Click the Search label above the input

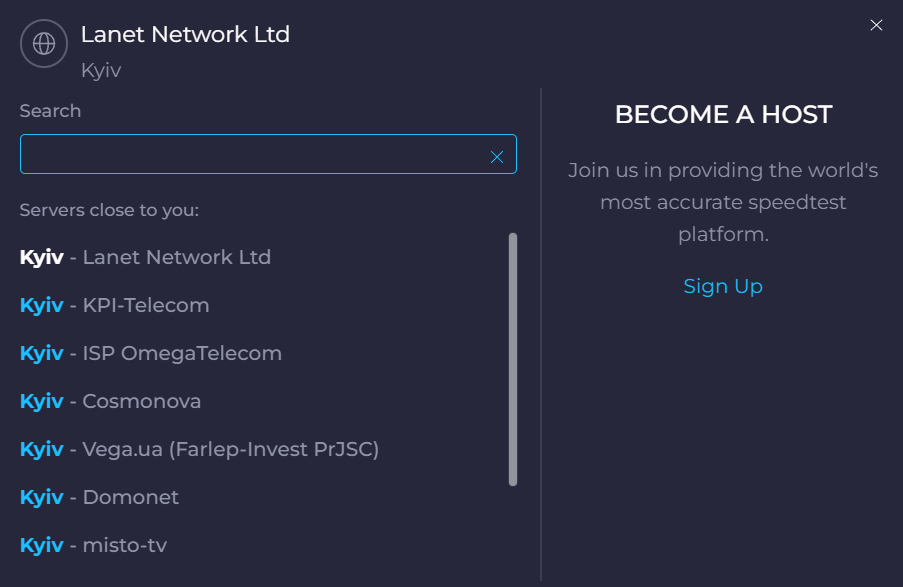coord(50,111)
